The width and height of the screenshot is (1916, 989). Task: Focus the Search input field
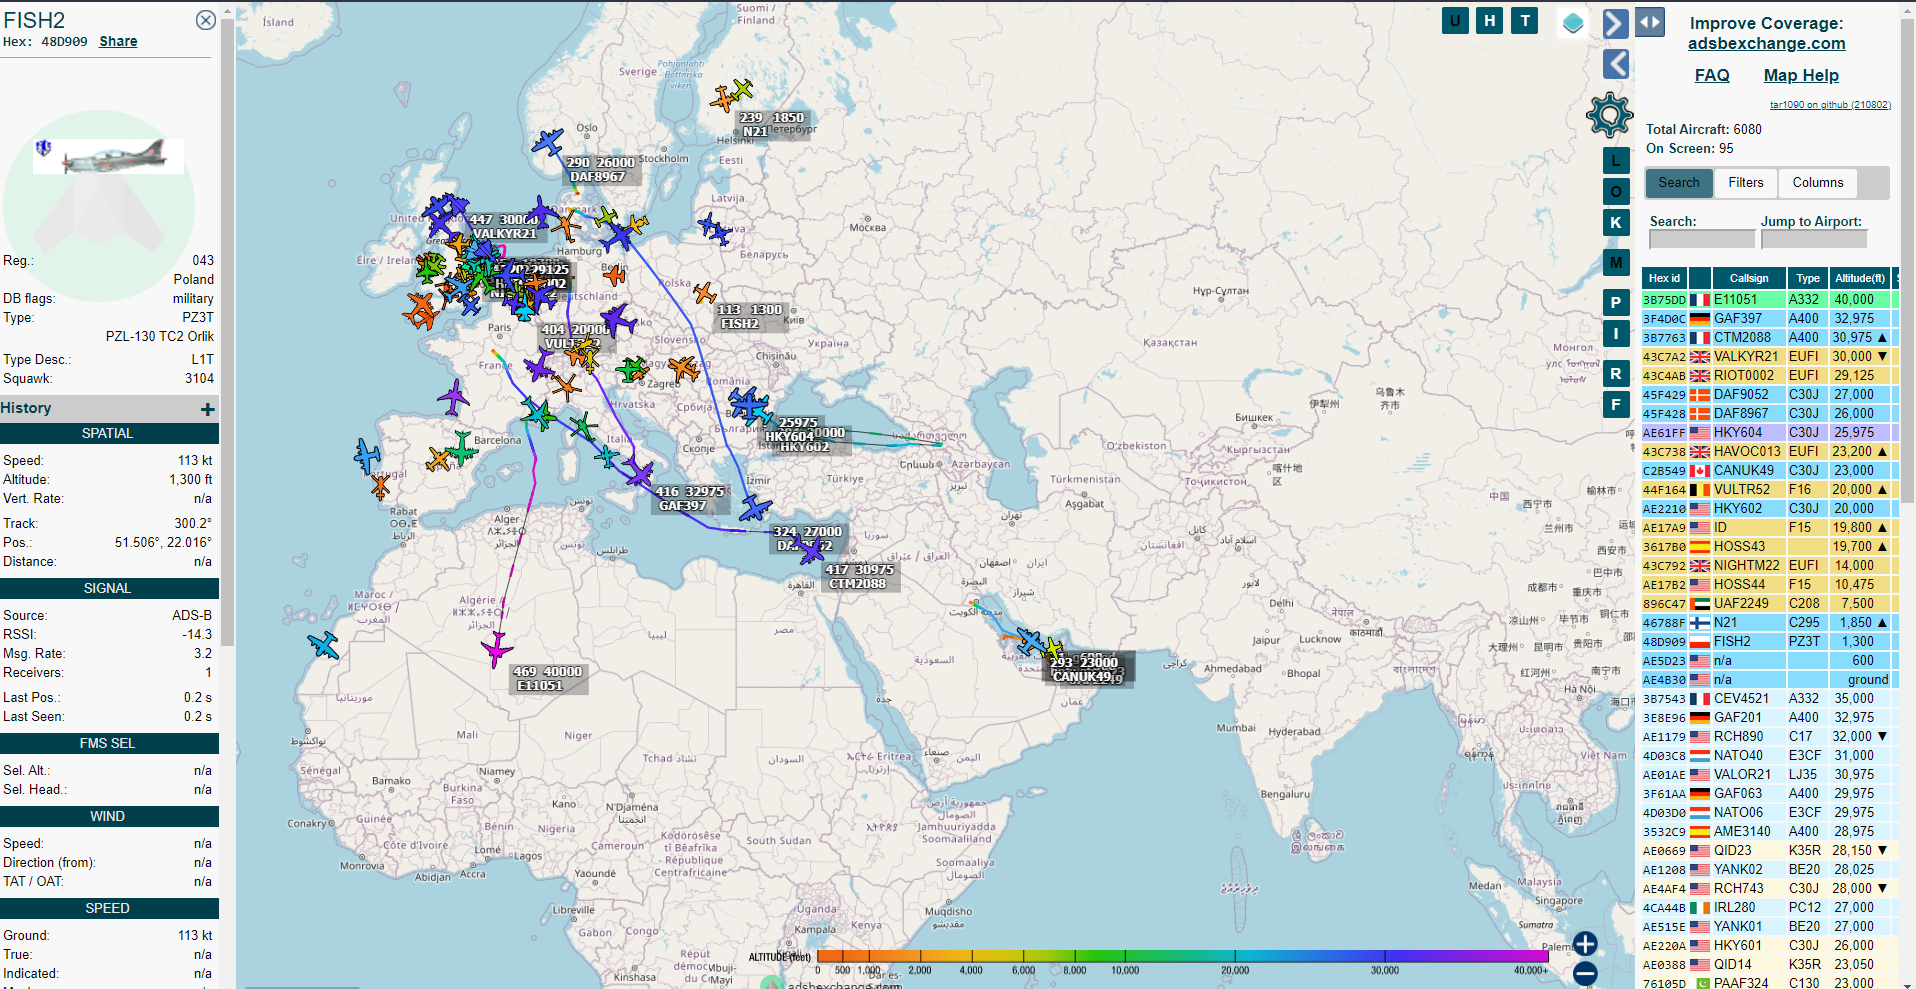[x=1701, y=239]
